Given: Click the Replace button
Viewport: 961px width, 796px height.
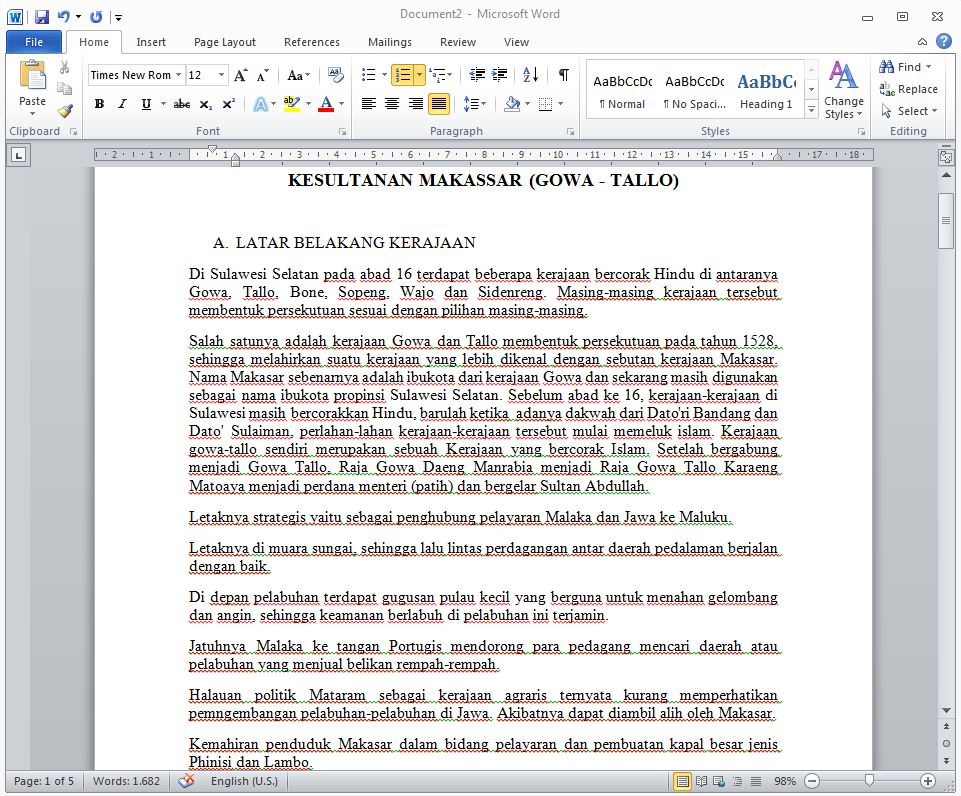Looking at the screenshot, I should point(908,89).
